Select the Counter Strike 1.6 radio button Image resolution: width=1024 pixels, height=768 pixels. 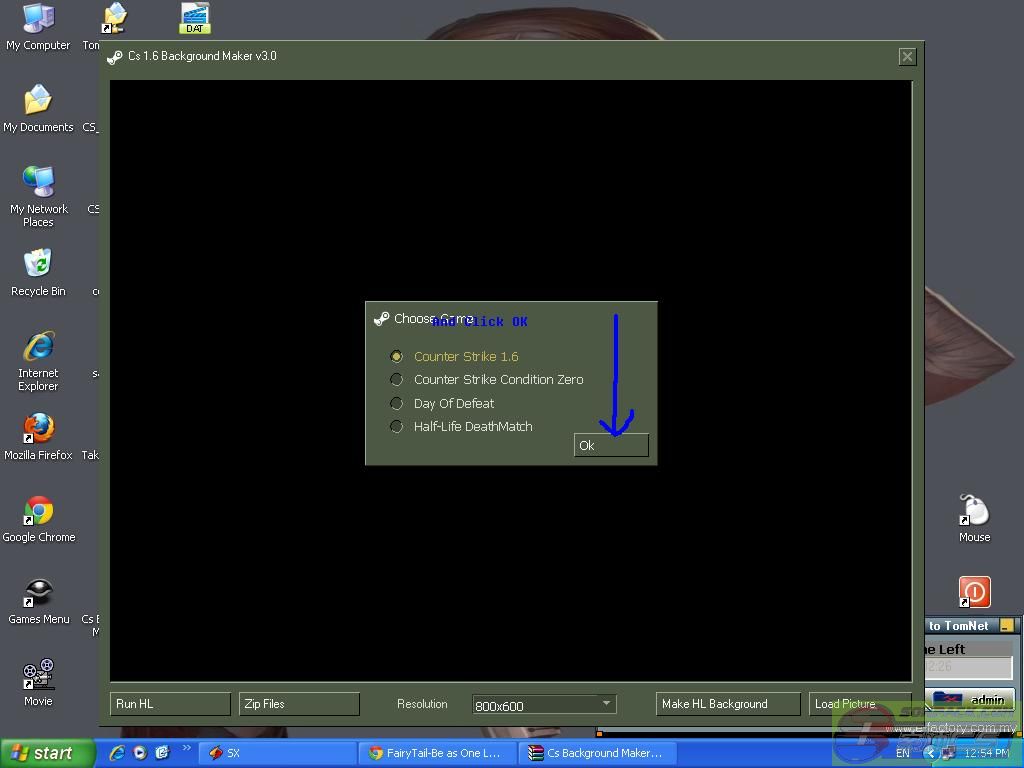point(397,356)
